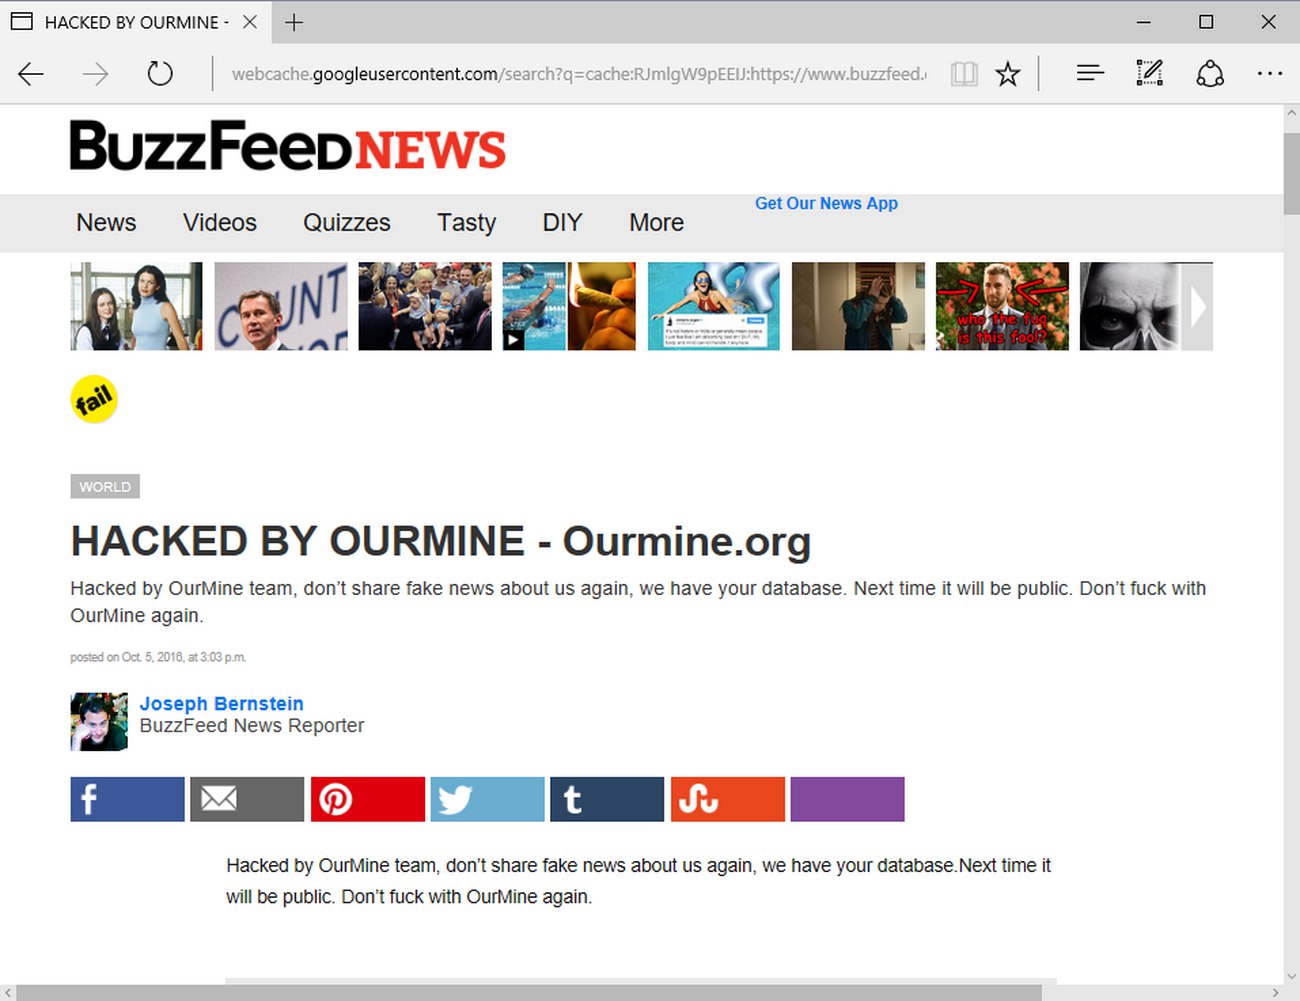
Task: Share article via email envelope
Action: click(247, 799)
